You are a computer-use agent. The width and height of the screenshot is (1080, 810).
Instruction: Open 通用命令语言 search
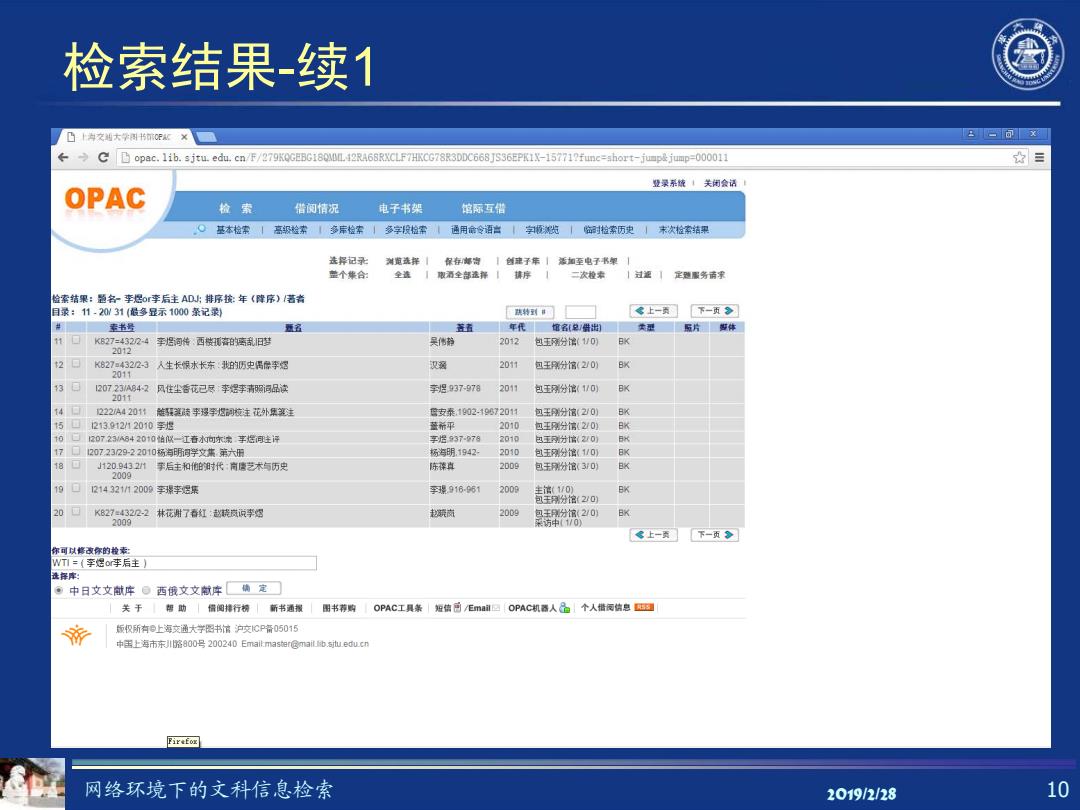[476, 229]
